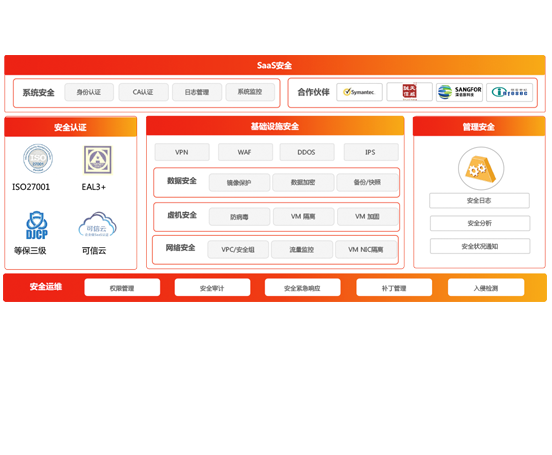Click the 安全审计 box in bottom bar
This screenshot has width=552, height=455.
pos(212,288)
